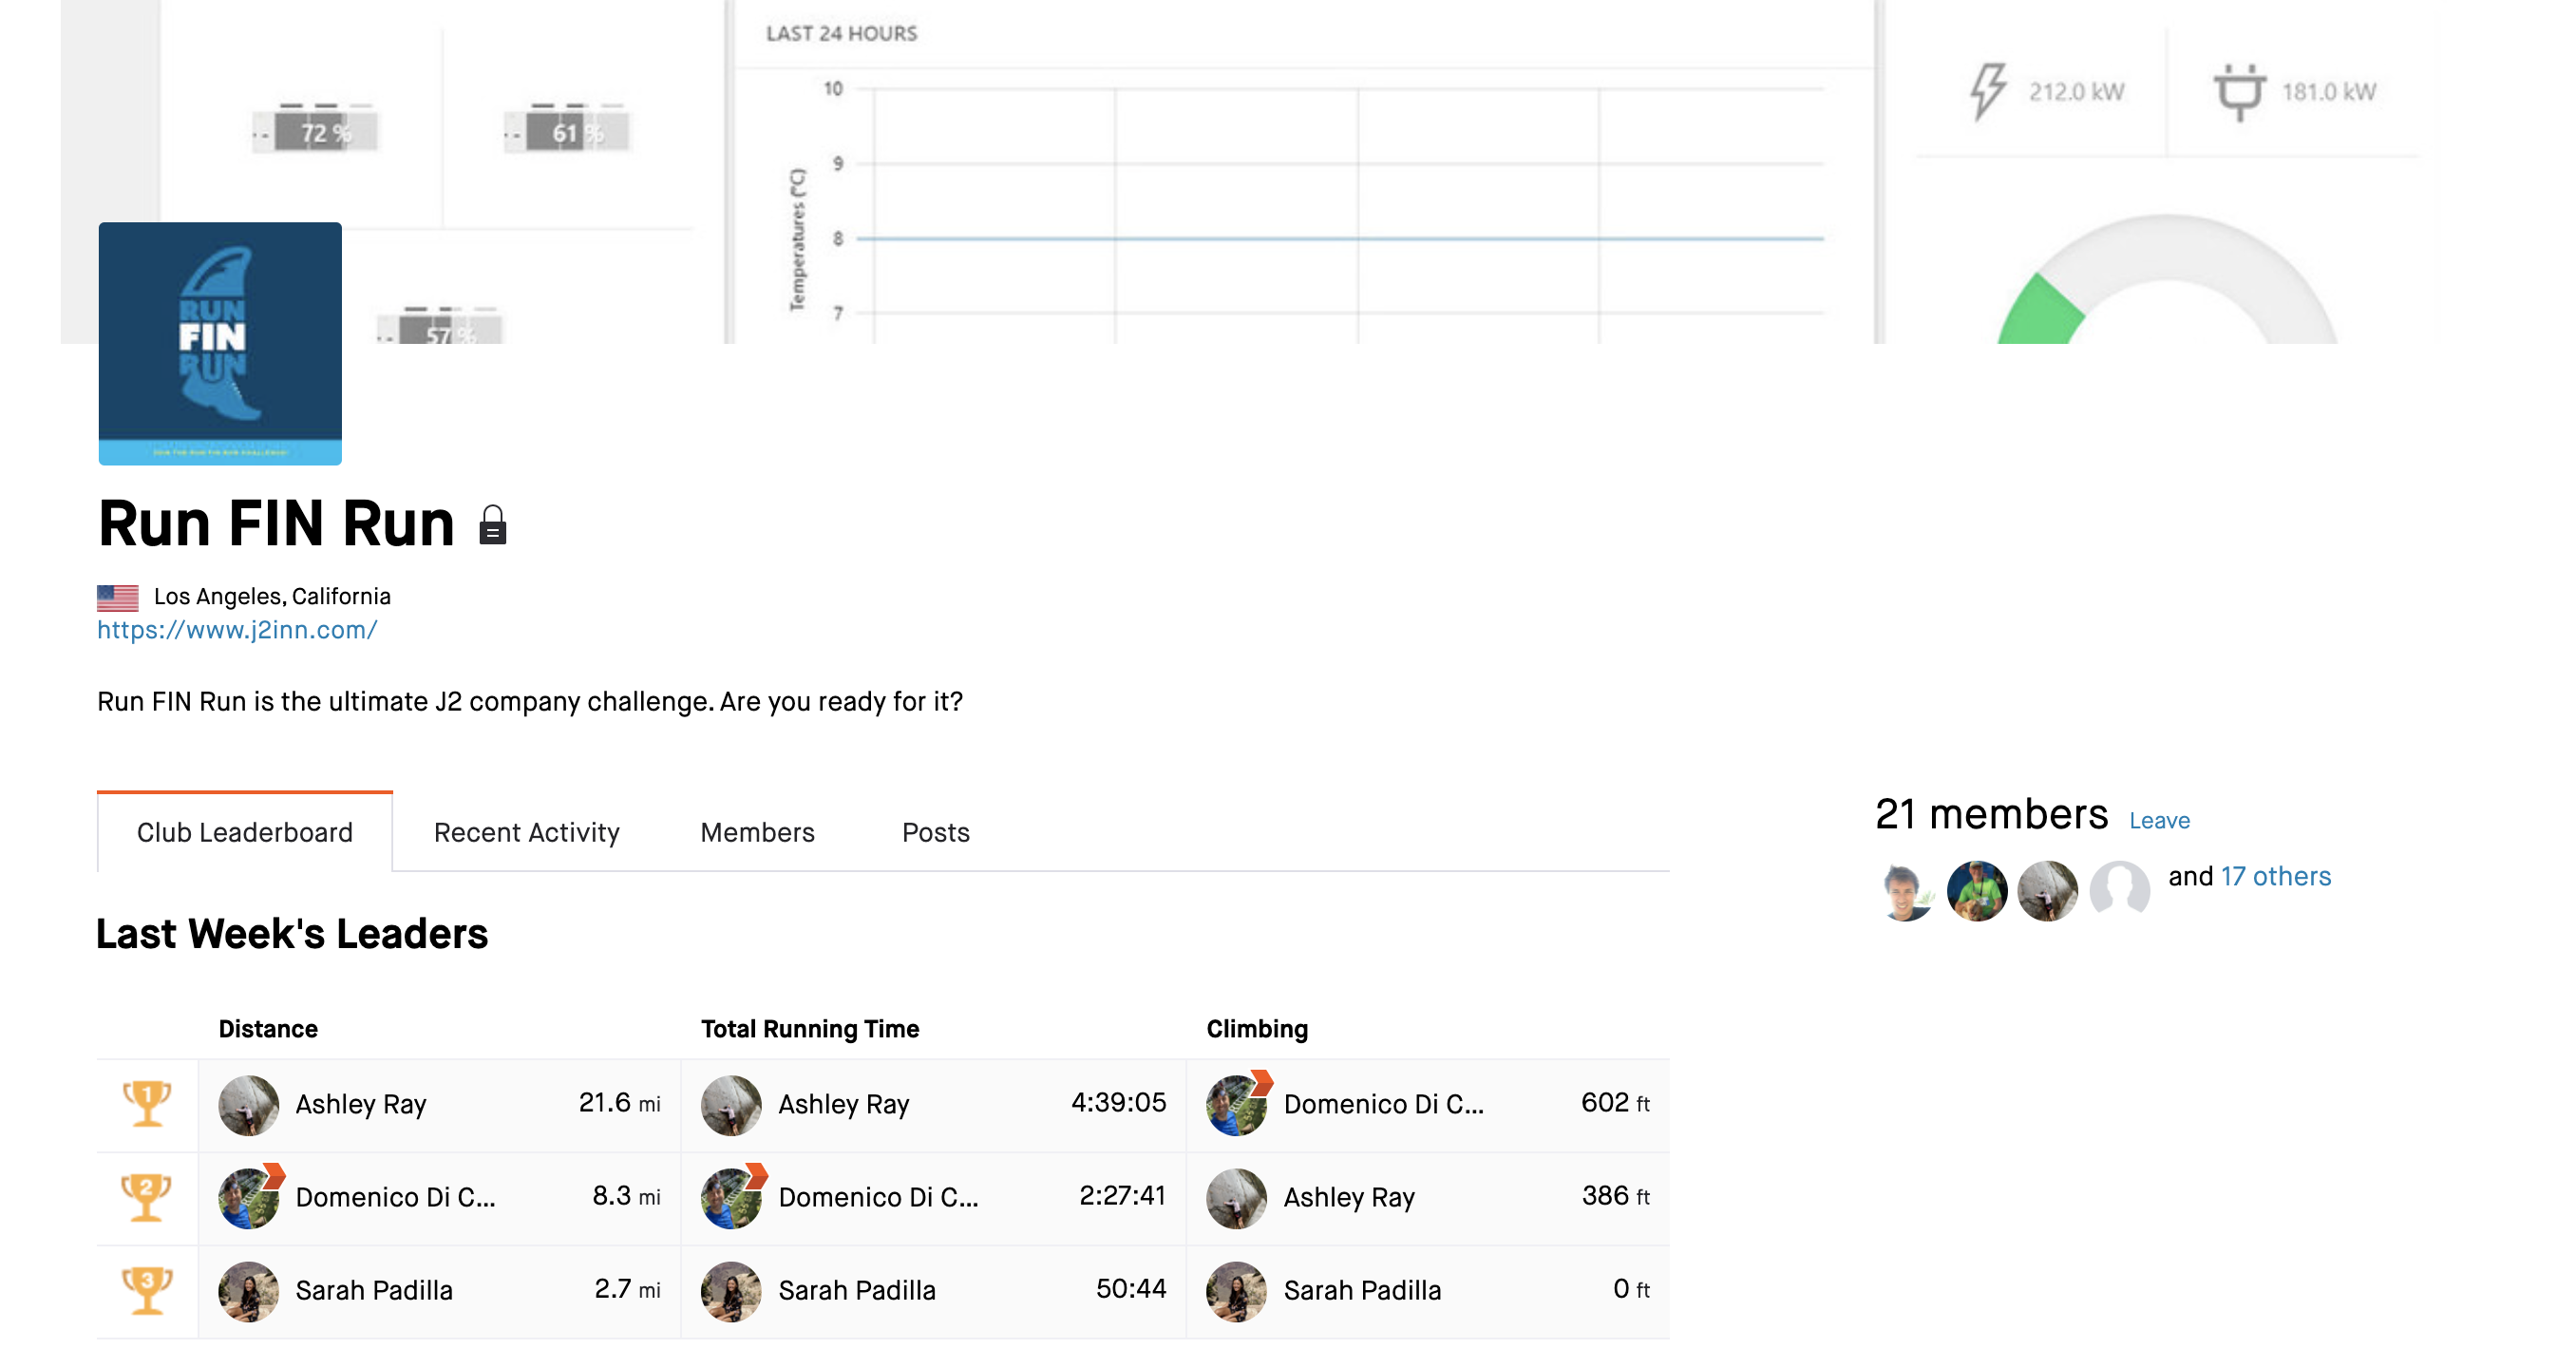Click Domenico avatar in Distance column
The height and width of the screenshot is (1368, 2576).
click(248, 1198)
